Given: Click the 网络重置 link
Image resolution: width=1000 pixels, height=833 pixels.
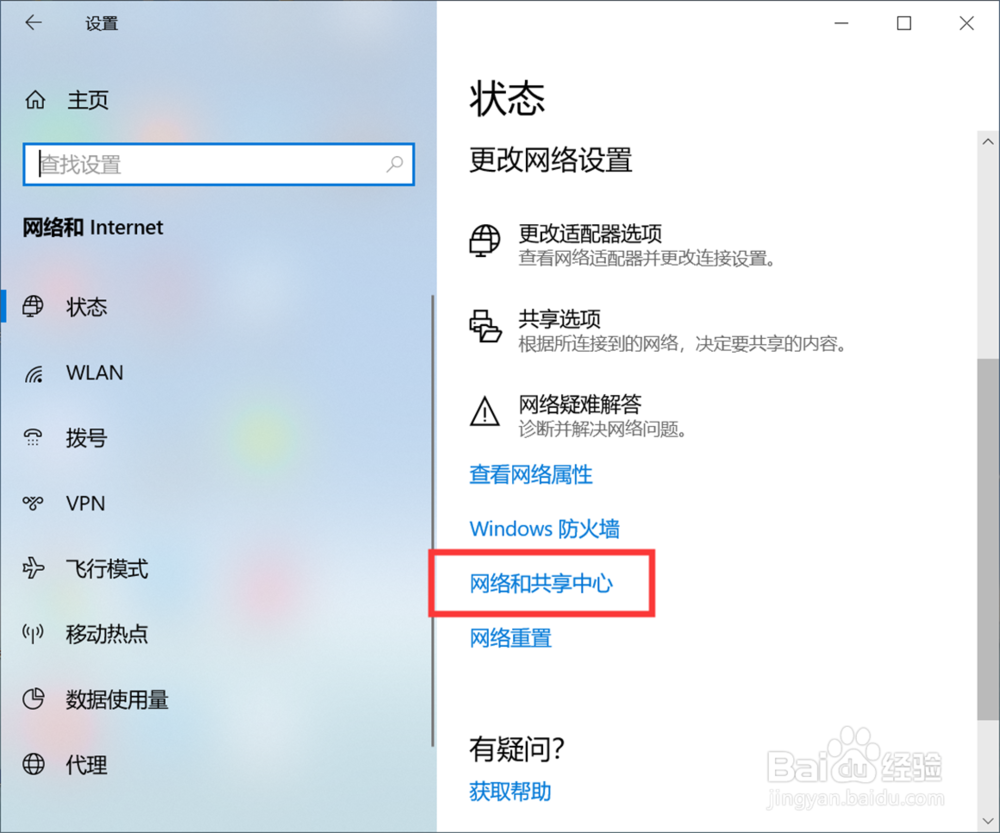Looking at the screenshot, I should coord(510,637).
